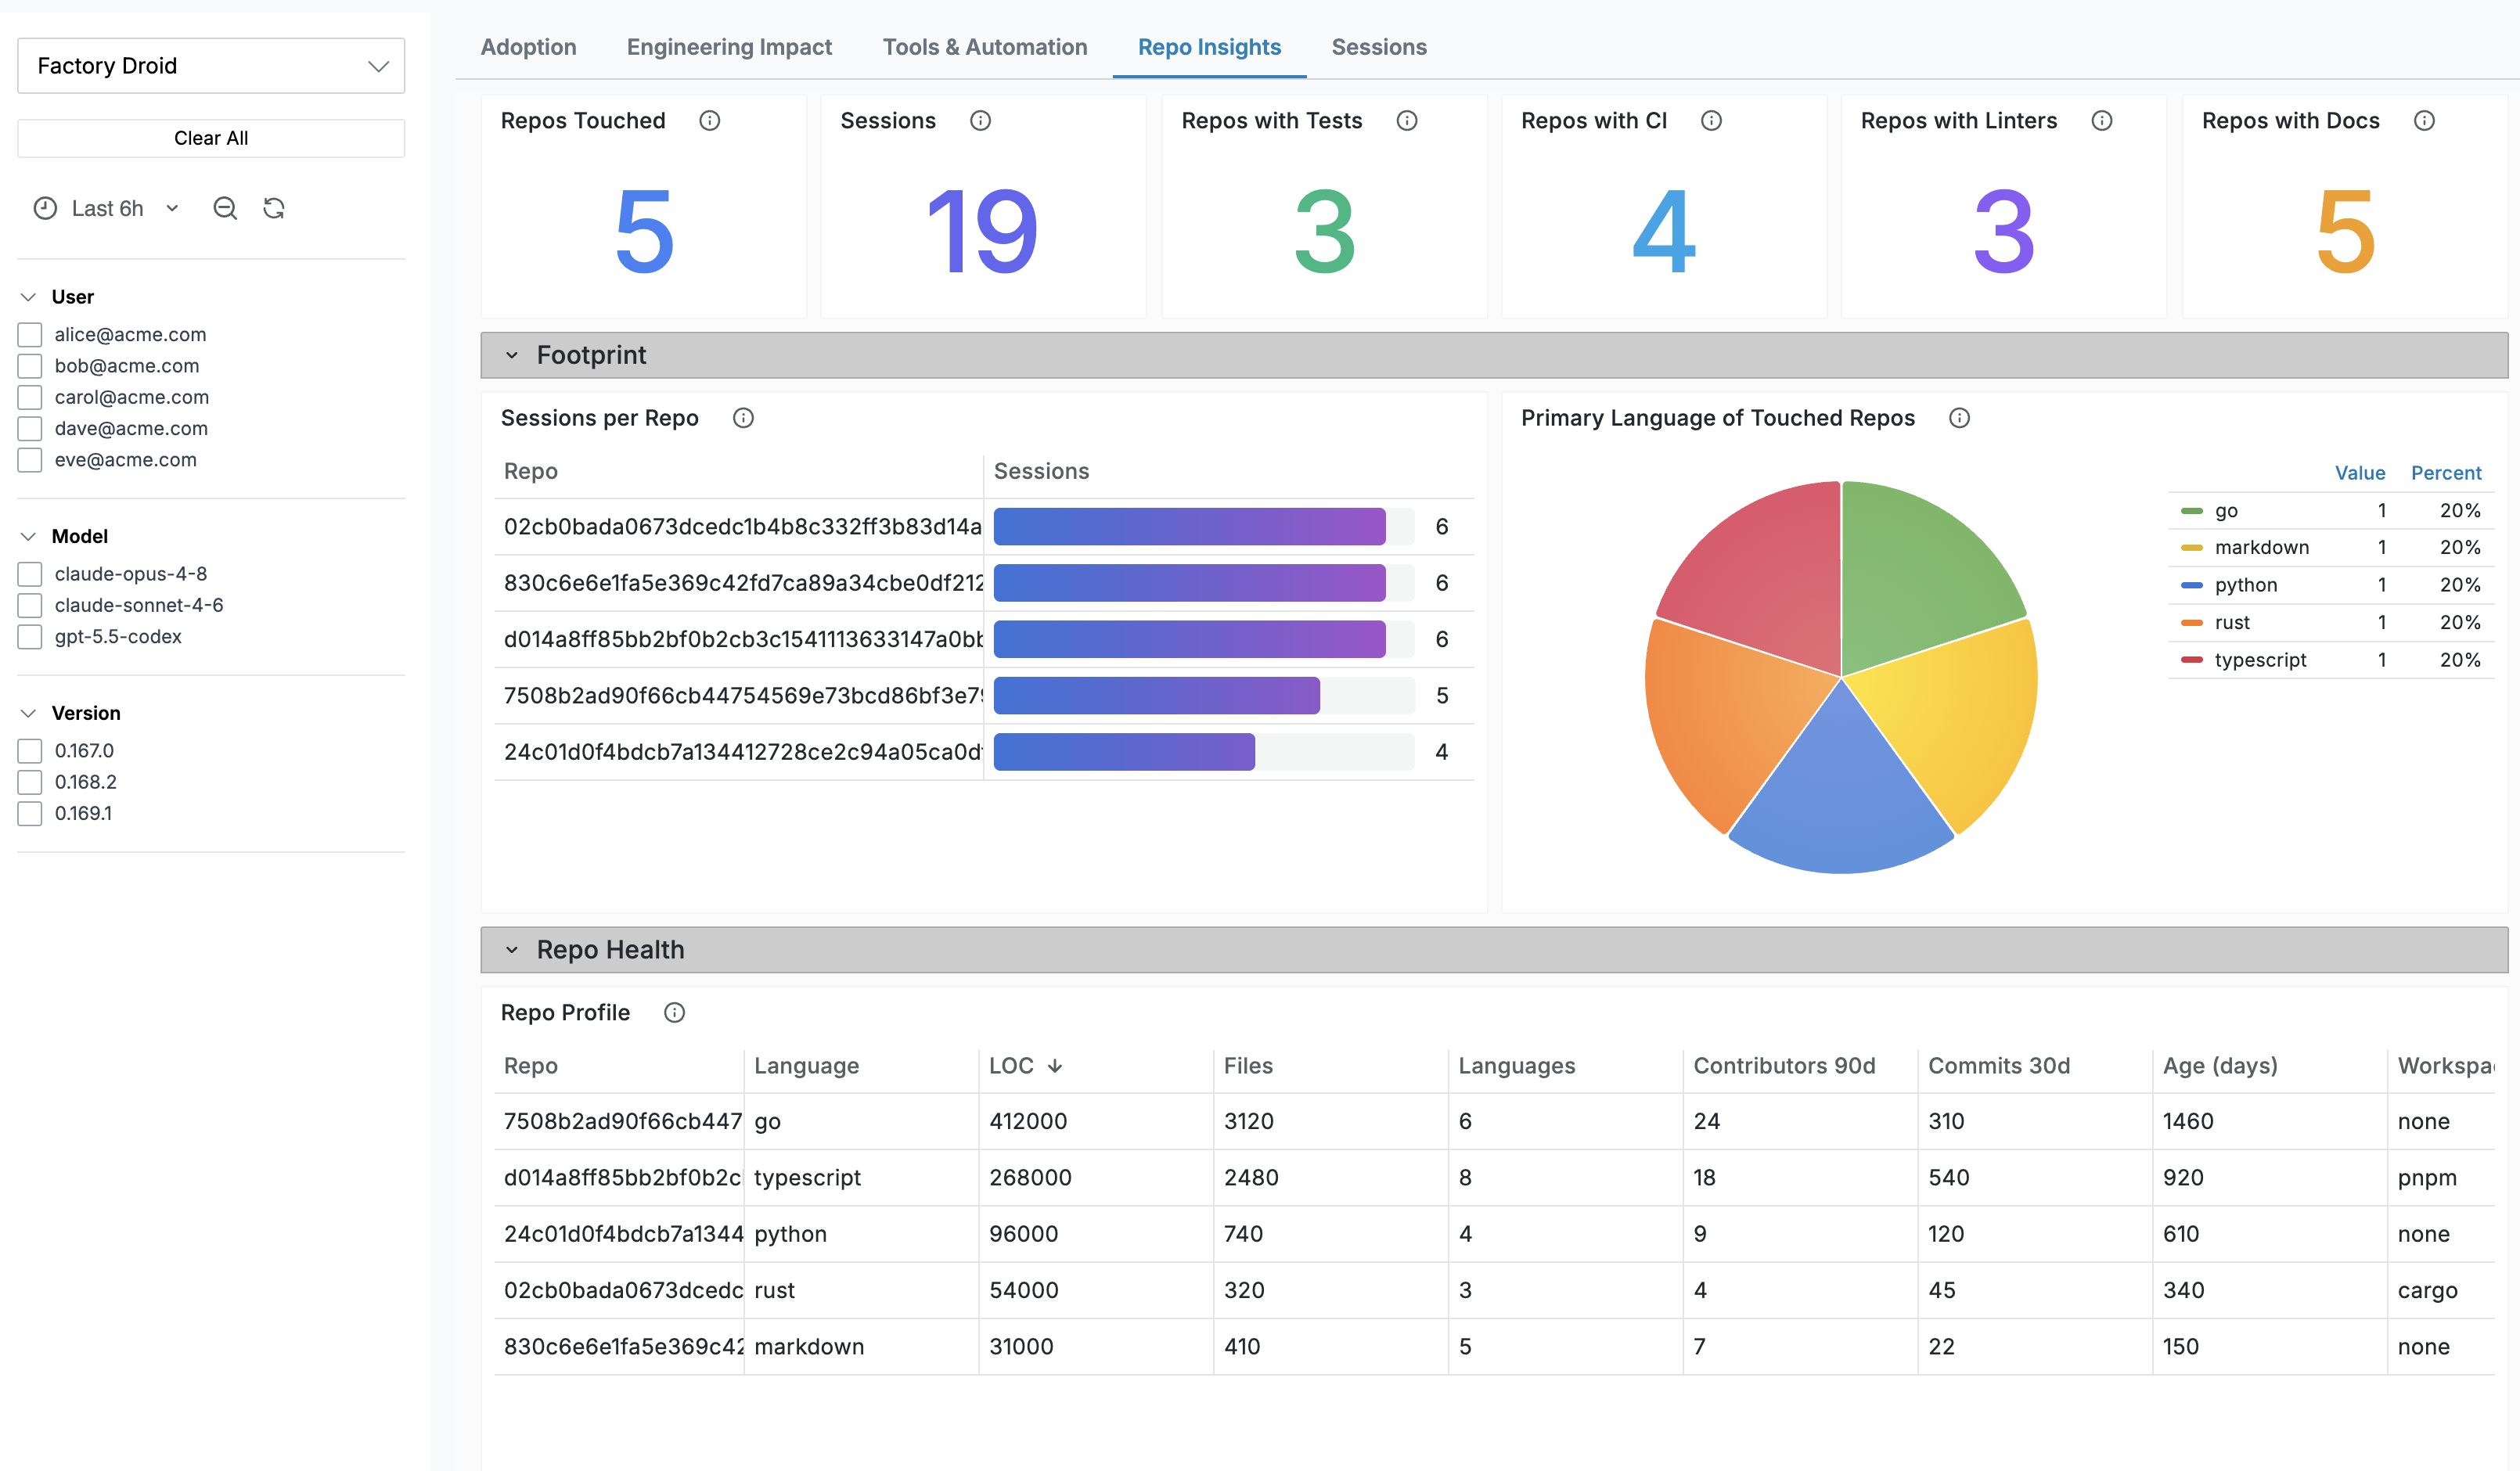Viewport: 2520px width, 1471px height.
Task: Collapse the Version filter section
Action: coord(29,713)
